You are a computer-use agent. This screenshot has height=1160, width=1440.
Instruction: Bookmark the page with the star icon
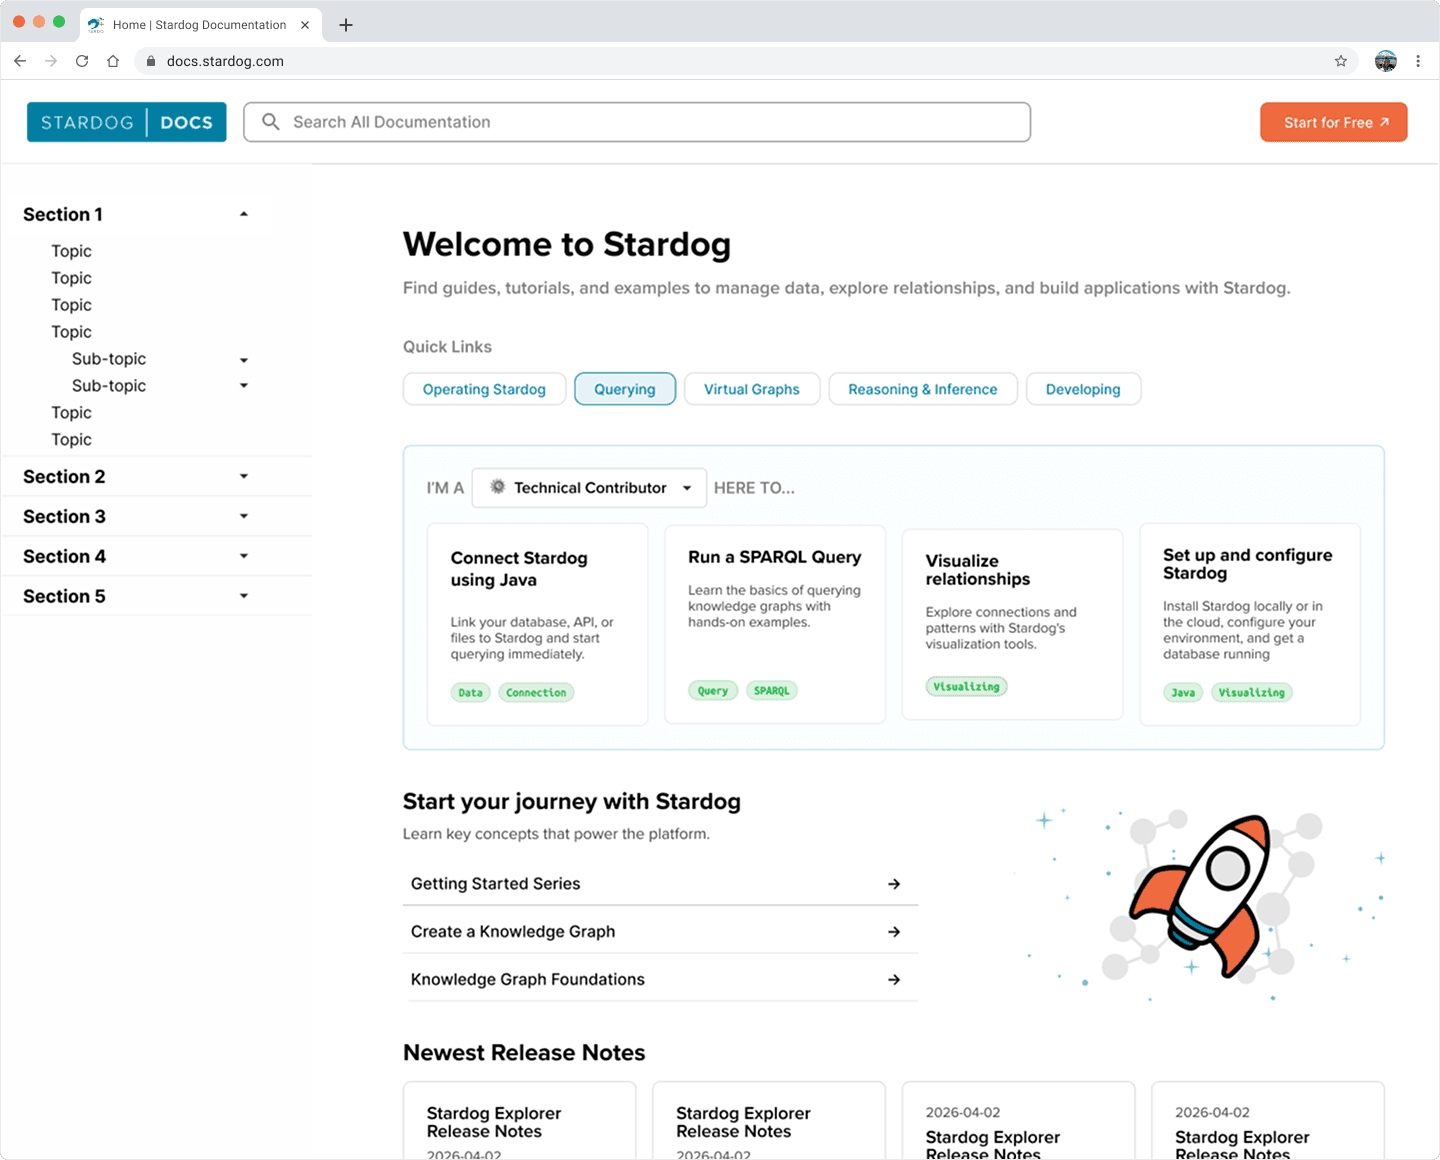coord(1341,61)
